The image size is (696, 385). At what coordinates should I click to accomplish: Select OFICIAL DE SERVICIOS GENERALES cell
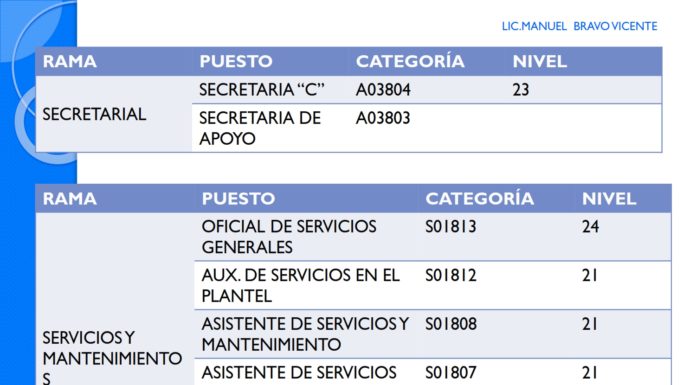[x=289, y=237]
